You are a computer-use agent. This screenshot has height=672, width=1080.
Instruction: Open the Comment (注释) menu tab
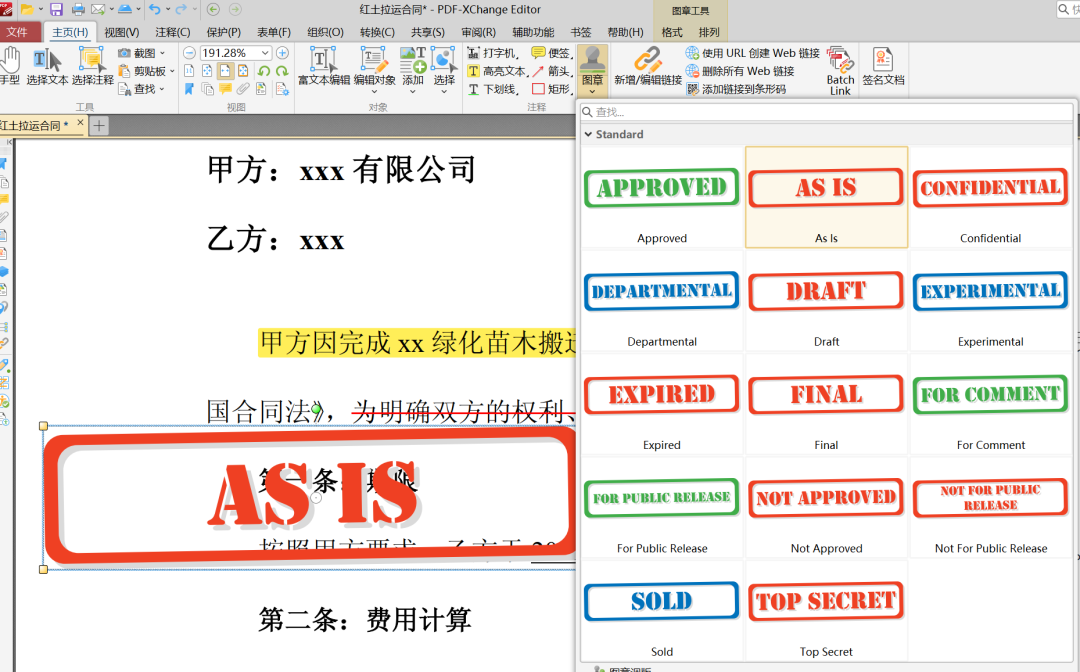172,32
